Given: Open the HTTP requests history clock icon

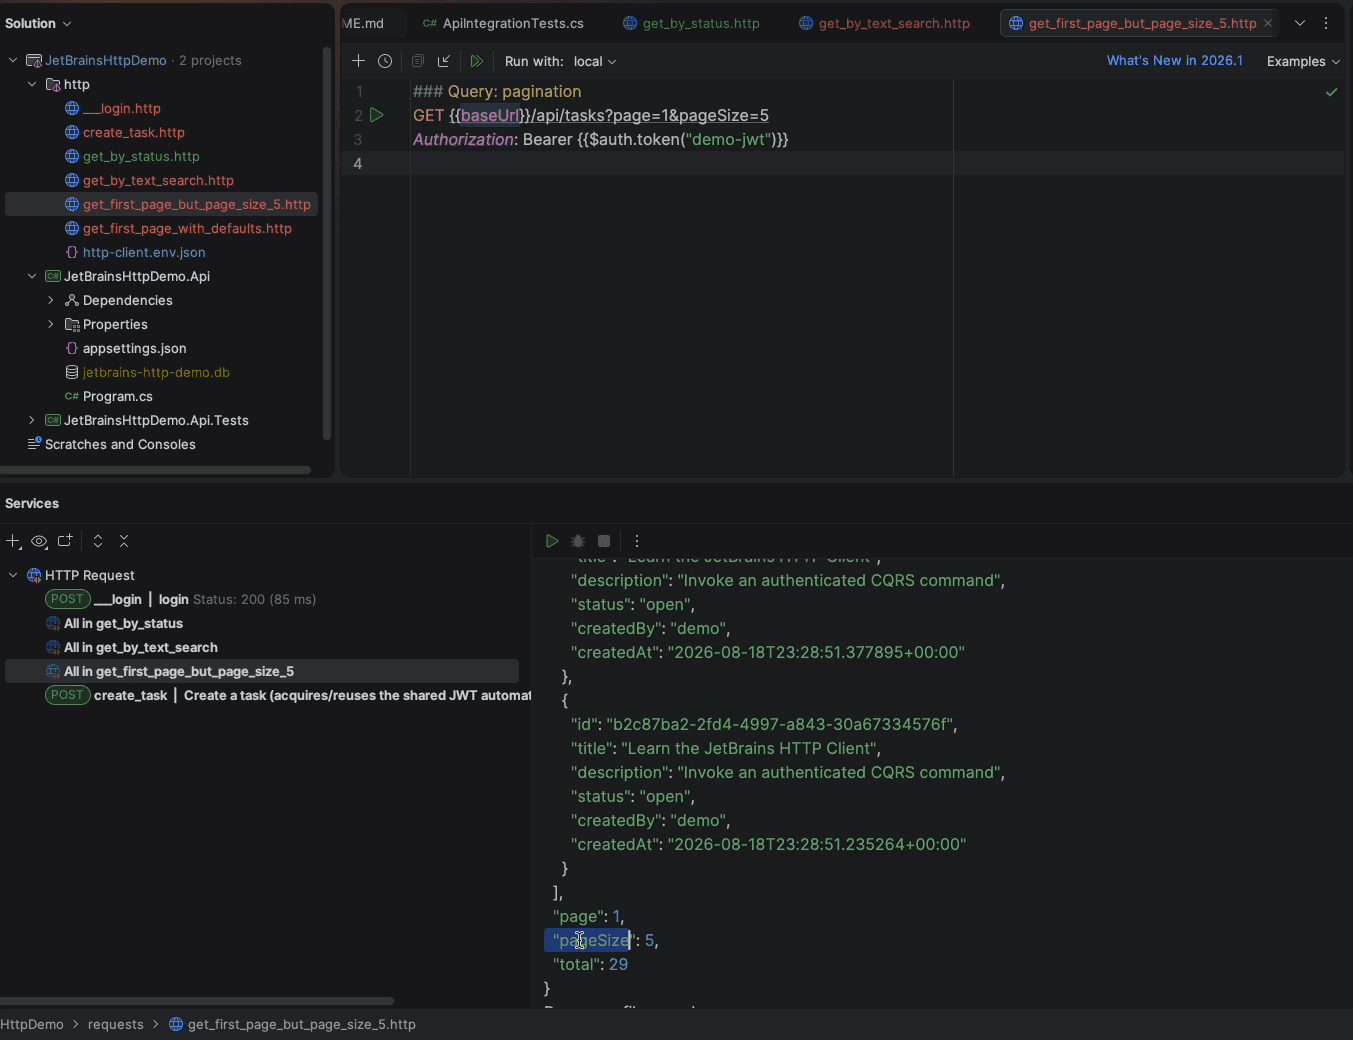Looking at the screenshot, I should coord(385,61).
